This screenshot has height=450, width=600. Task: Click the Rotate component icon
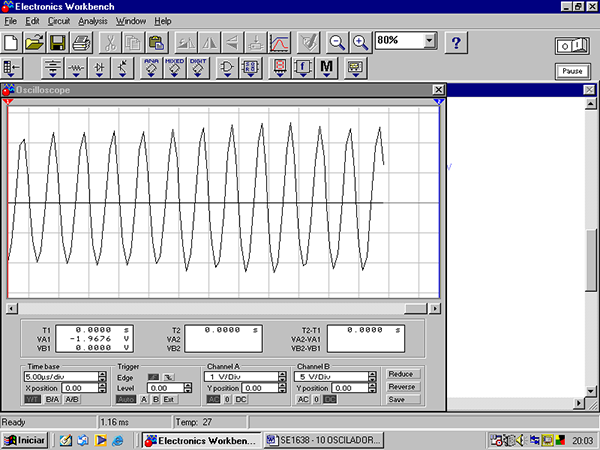pos(186,42)
